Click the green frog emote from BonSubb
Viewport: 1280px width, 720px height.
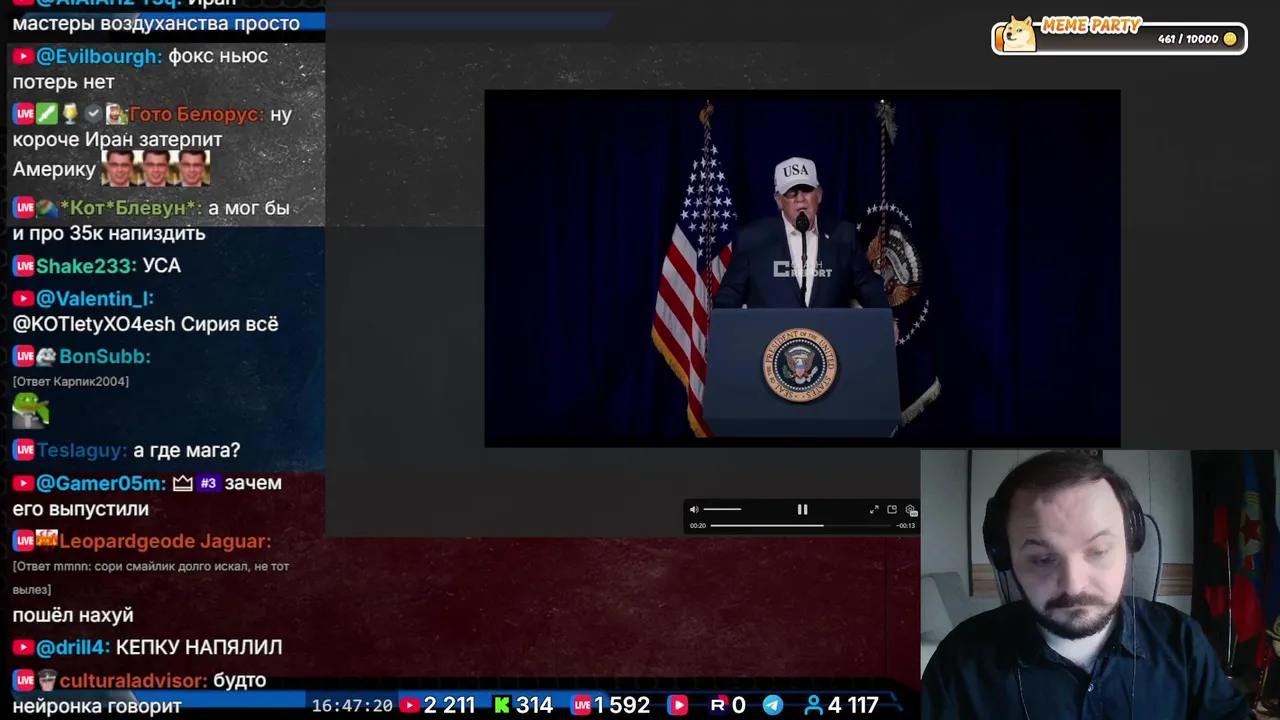click(30, 410)
